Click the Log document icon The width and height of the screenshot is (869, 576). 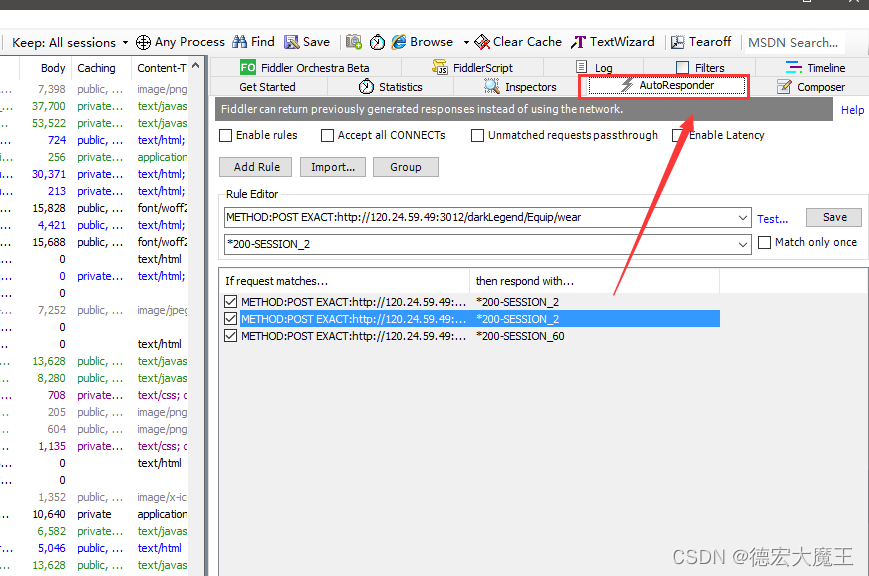581,67
